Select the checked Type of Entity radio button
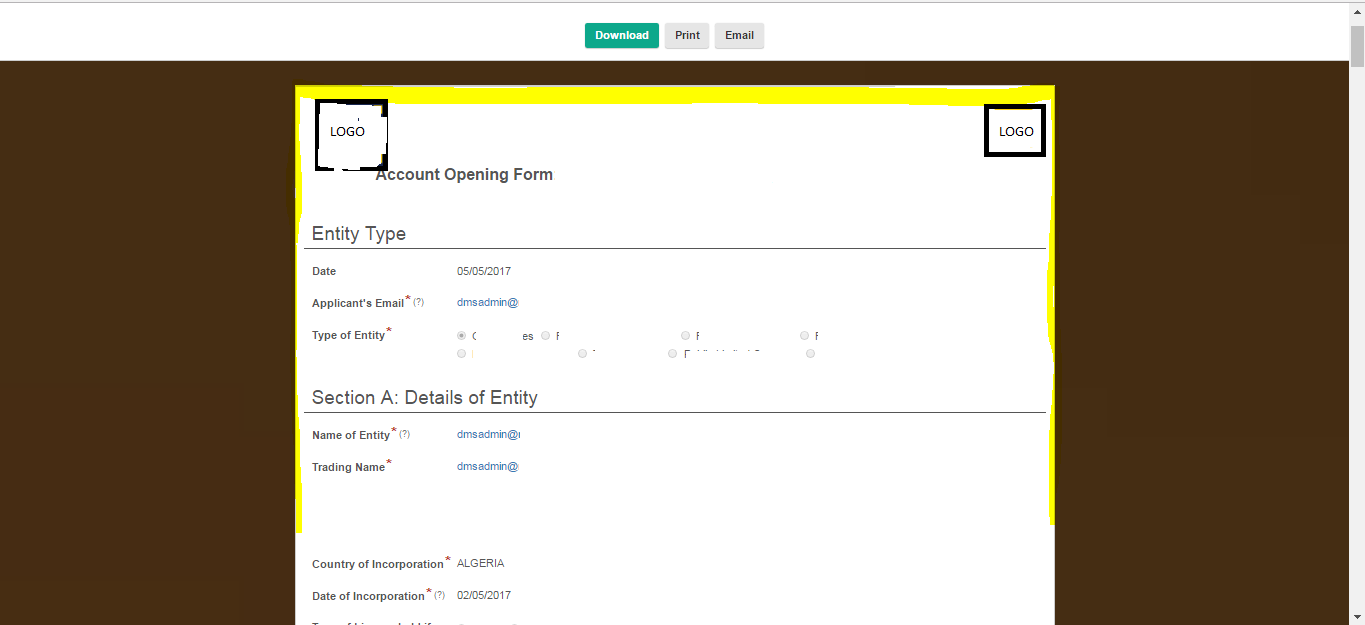Image resolution: width=1365 pixels, height=625 pixels. [x=461, y=336]
